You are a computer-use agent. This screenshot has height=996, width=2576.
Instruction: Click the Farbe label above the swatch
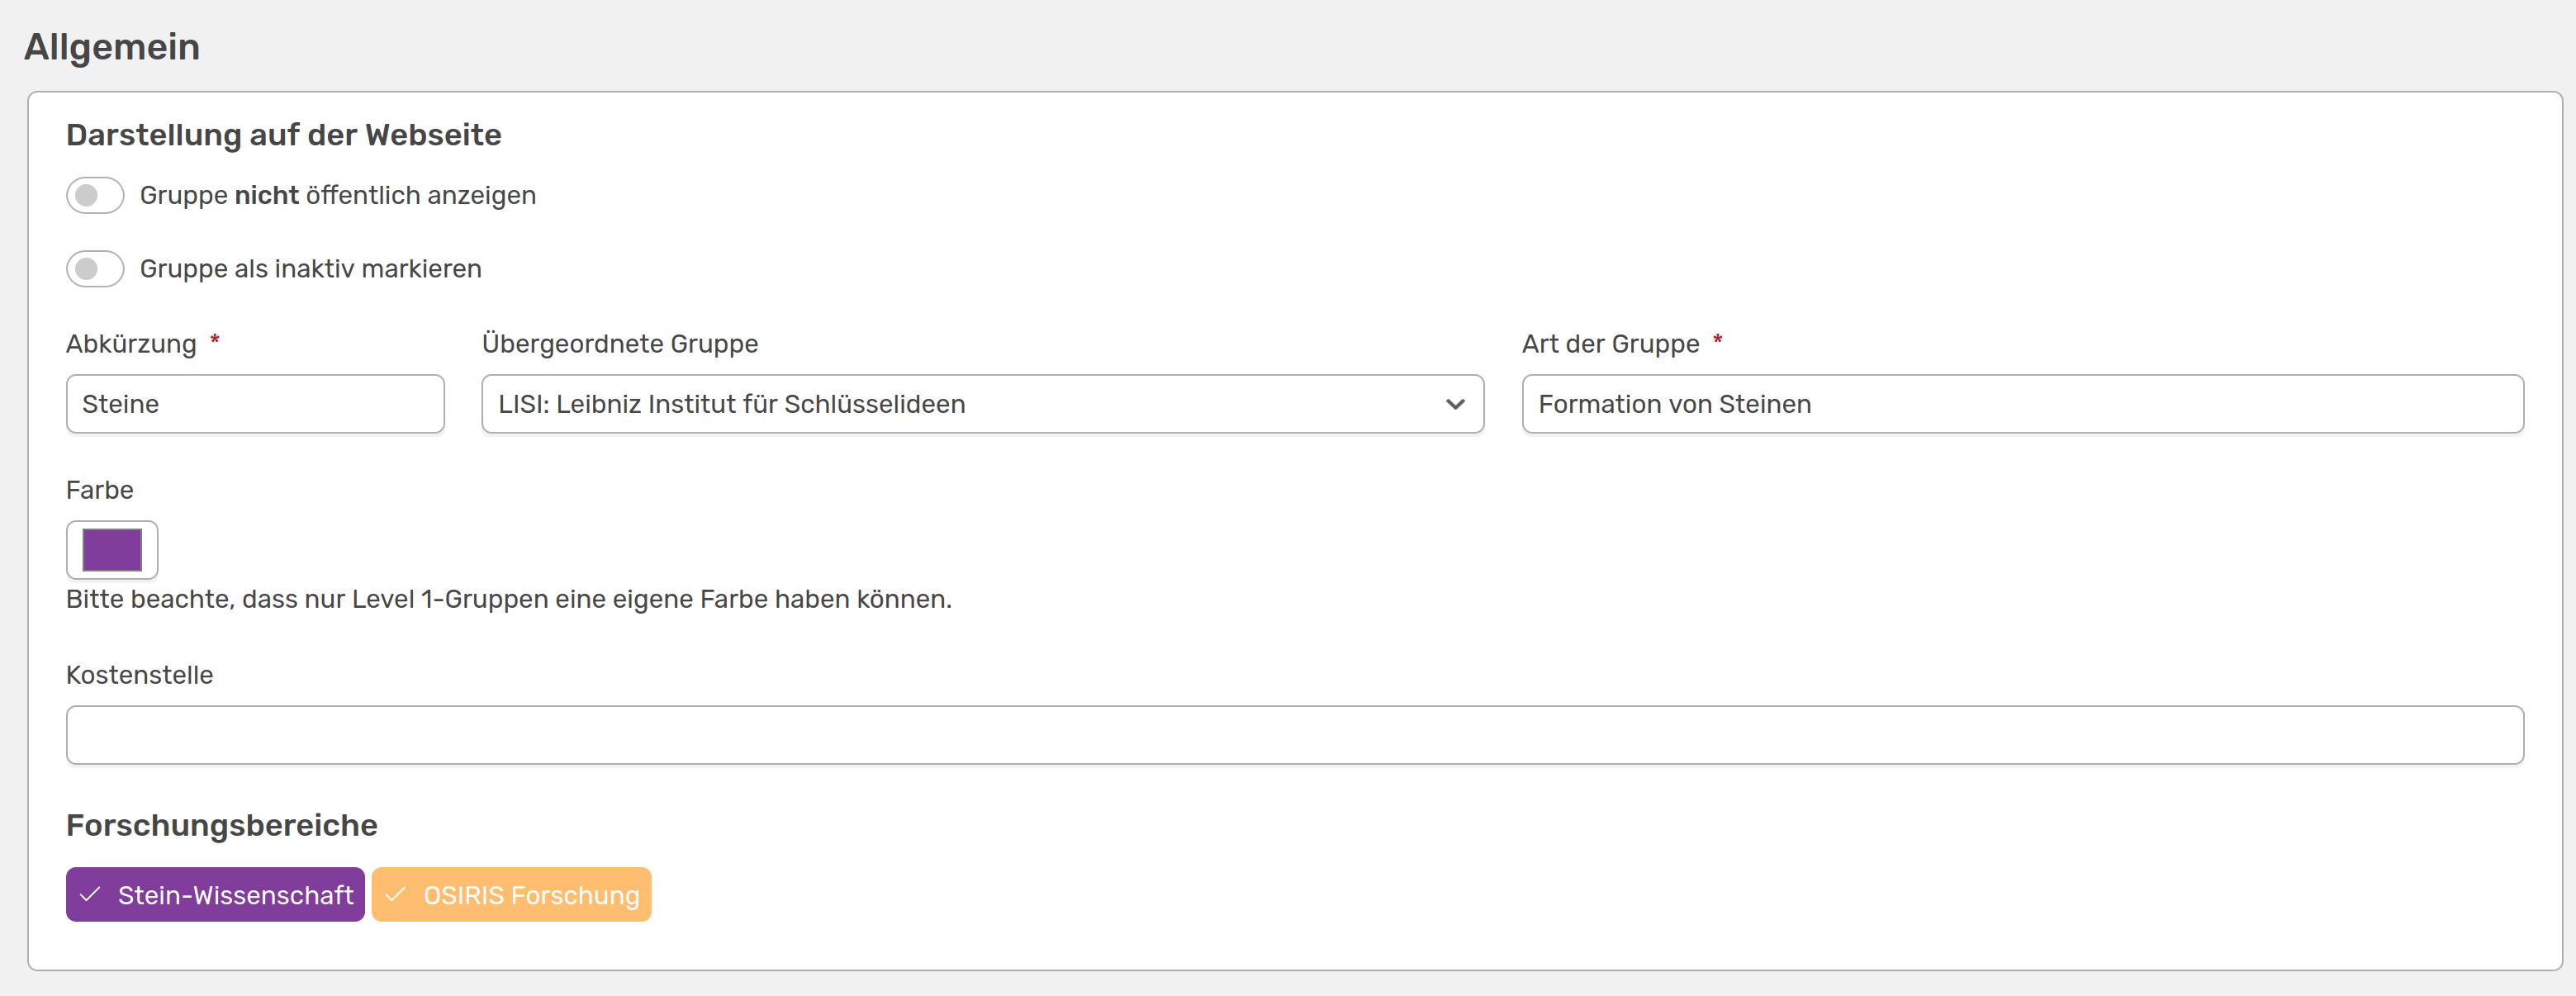(99, 490)
